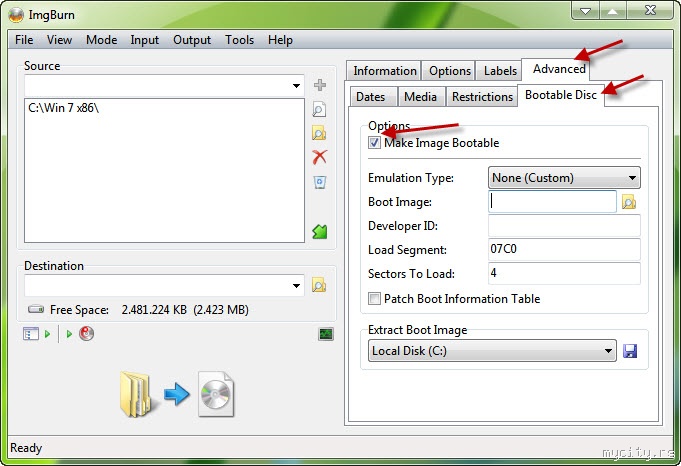
Task: Click the green arrow icon below Source tools
Action: point(320,231)
